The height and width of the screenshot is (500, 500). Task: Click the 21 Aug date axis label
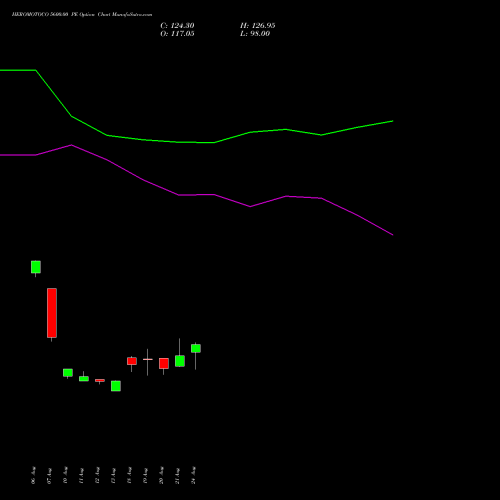pyautogui.click(x=177, y=475)
